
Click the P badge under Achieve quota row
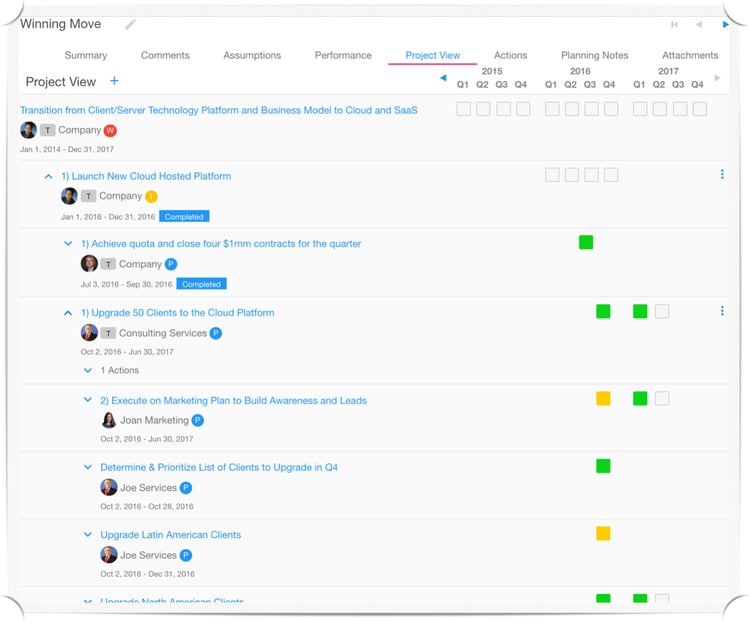coord(171,264)
